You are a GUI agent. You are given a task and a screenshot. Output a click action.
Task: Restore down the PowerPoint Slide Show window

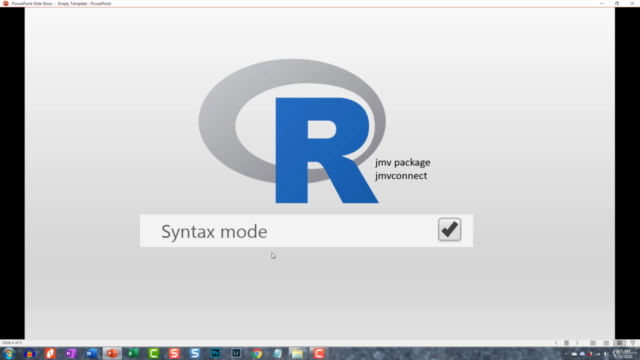(617, 3)
